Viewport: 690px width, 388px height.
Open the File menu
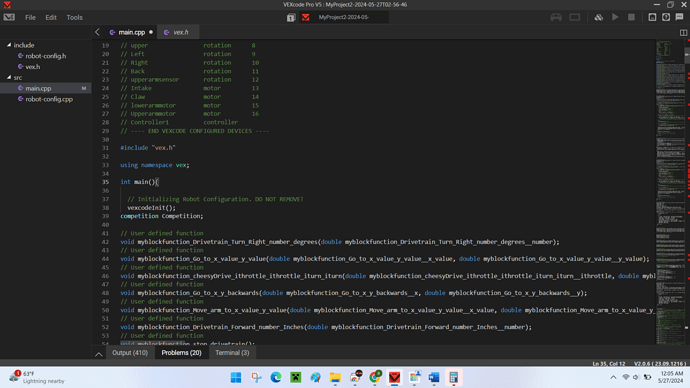click(30, 18)
